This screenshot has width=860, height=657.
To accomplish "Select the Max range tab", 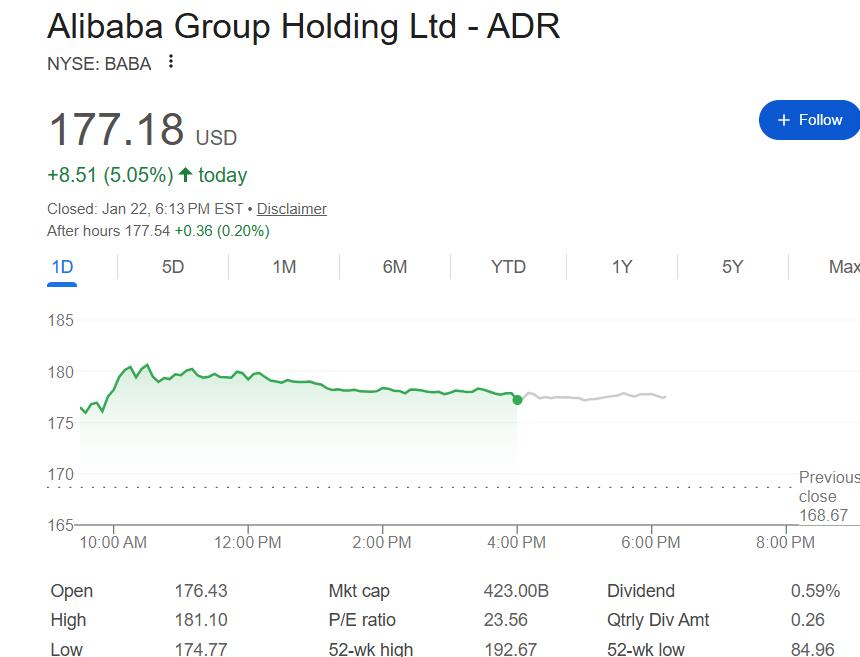I will pos(844,267).
